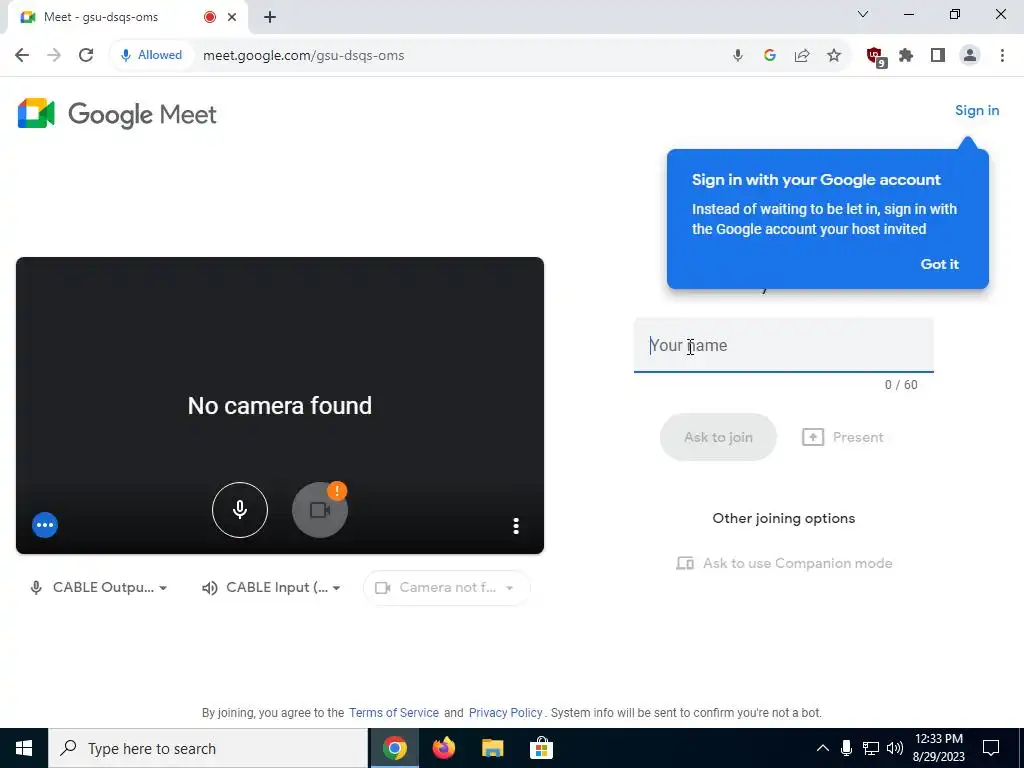Click the Your name input field
1024x768 pixels.
click(x=784, y=345)
